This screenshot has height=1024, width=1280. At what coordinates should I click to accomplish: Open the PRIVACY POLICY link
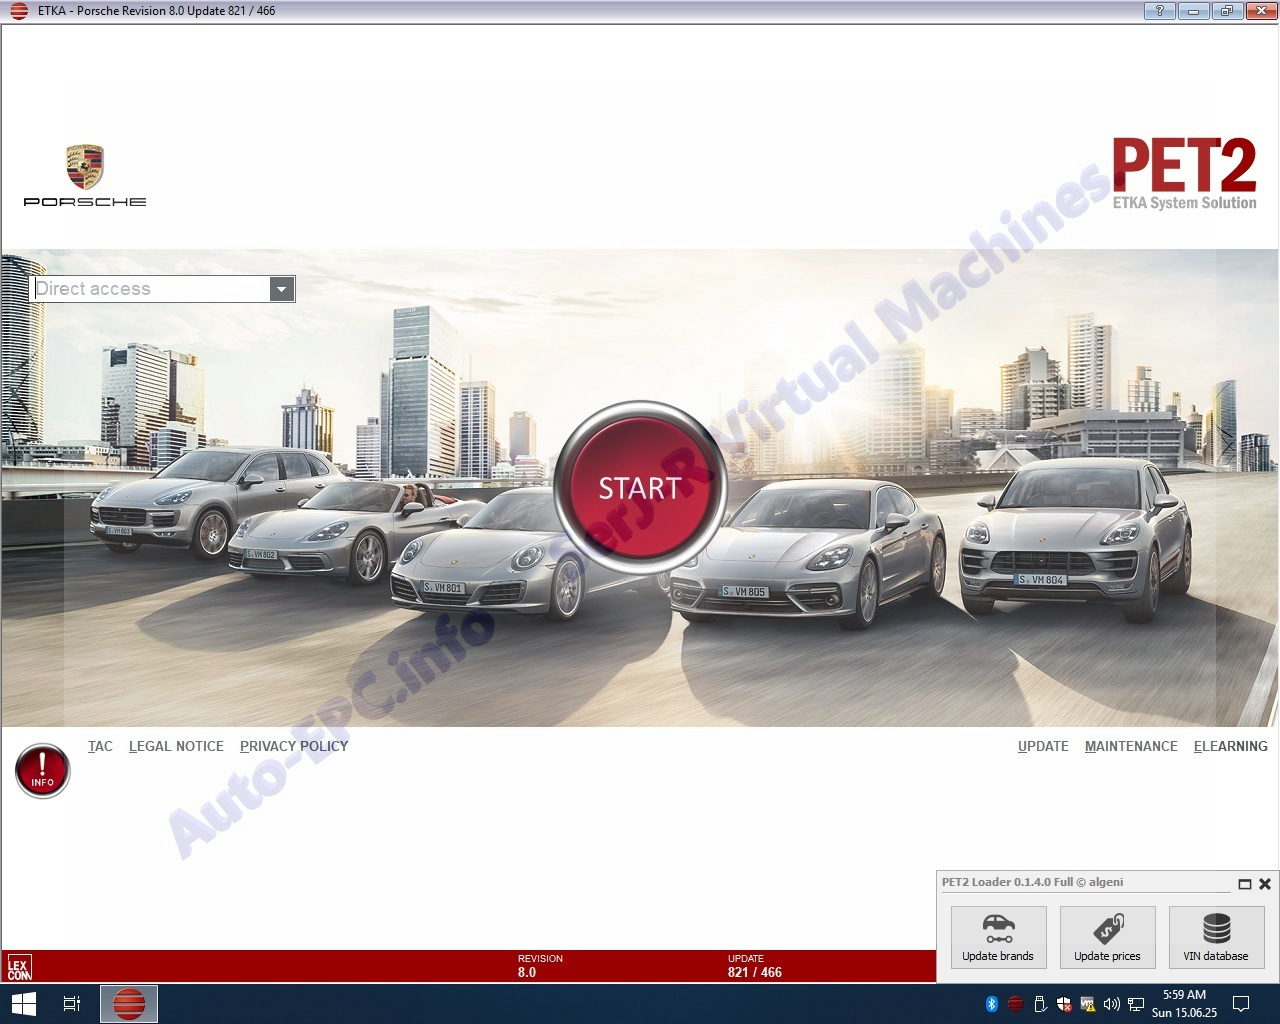tap(294, 746)
